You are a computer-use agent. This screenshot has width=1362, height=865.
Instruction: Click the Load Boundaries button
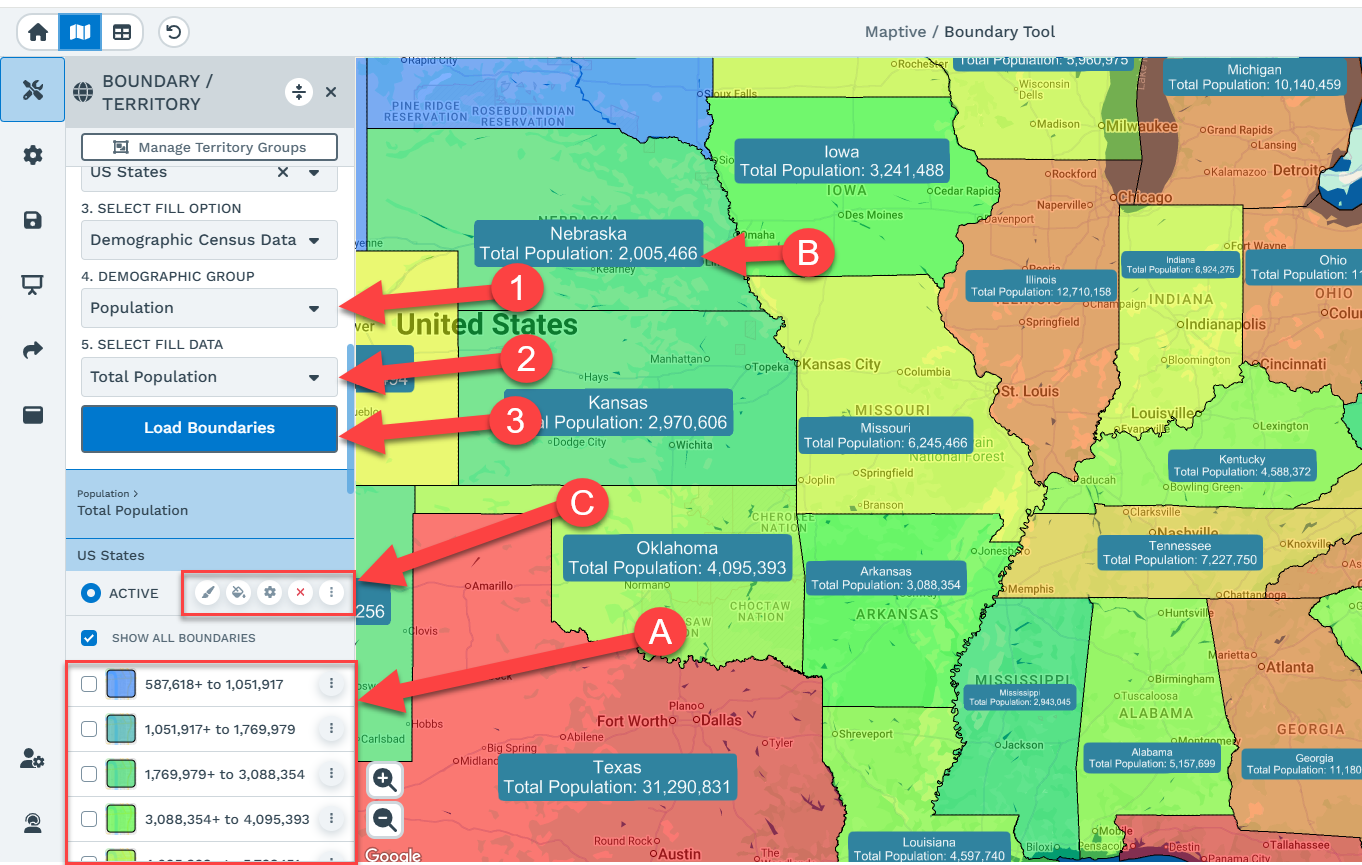(209, 428)
